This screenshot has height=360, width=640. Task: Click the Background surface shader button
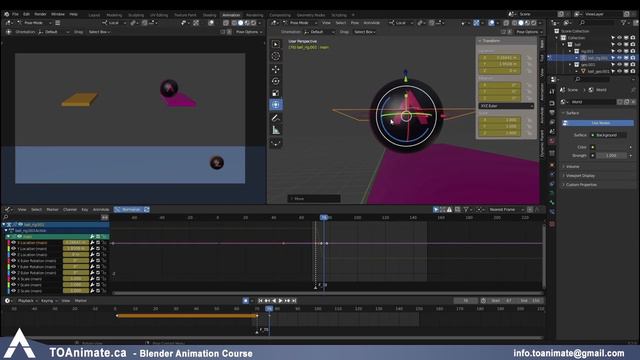[x=608, y=135]
